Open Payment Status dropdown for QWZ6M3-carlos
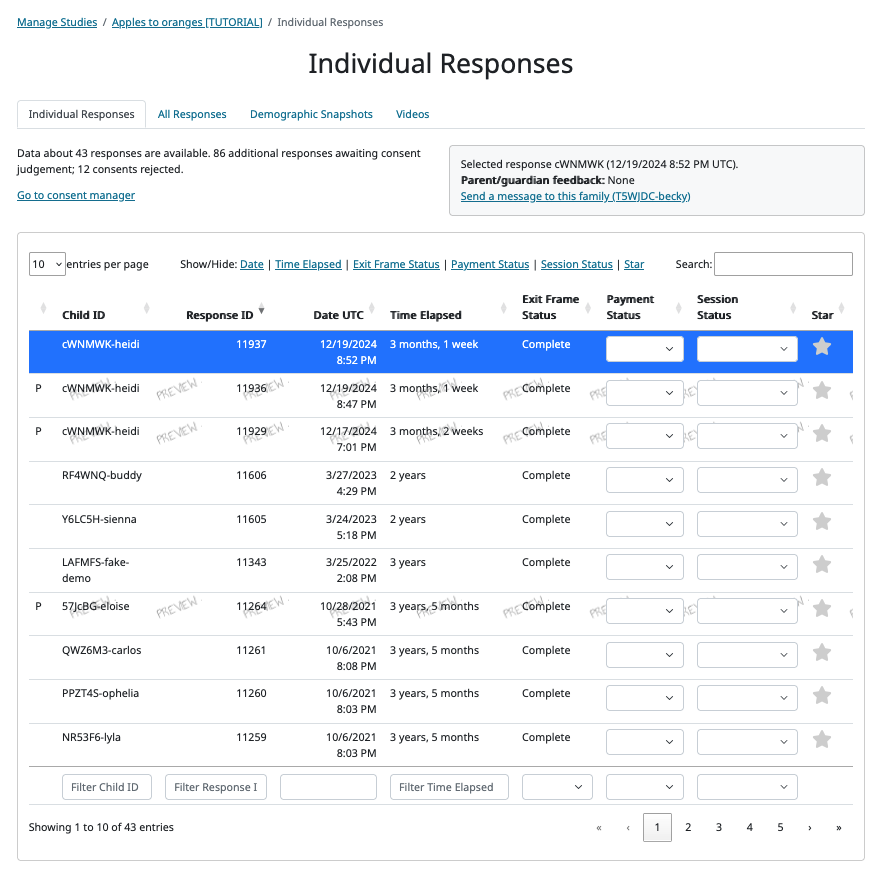The height and width of the screenshot is (872, 880). [x=645, y=655]
